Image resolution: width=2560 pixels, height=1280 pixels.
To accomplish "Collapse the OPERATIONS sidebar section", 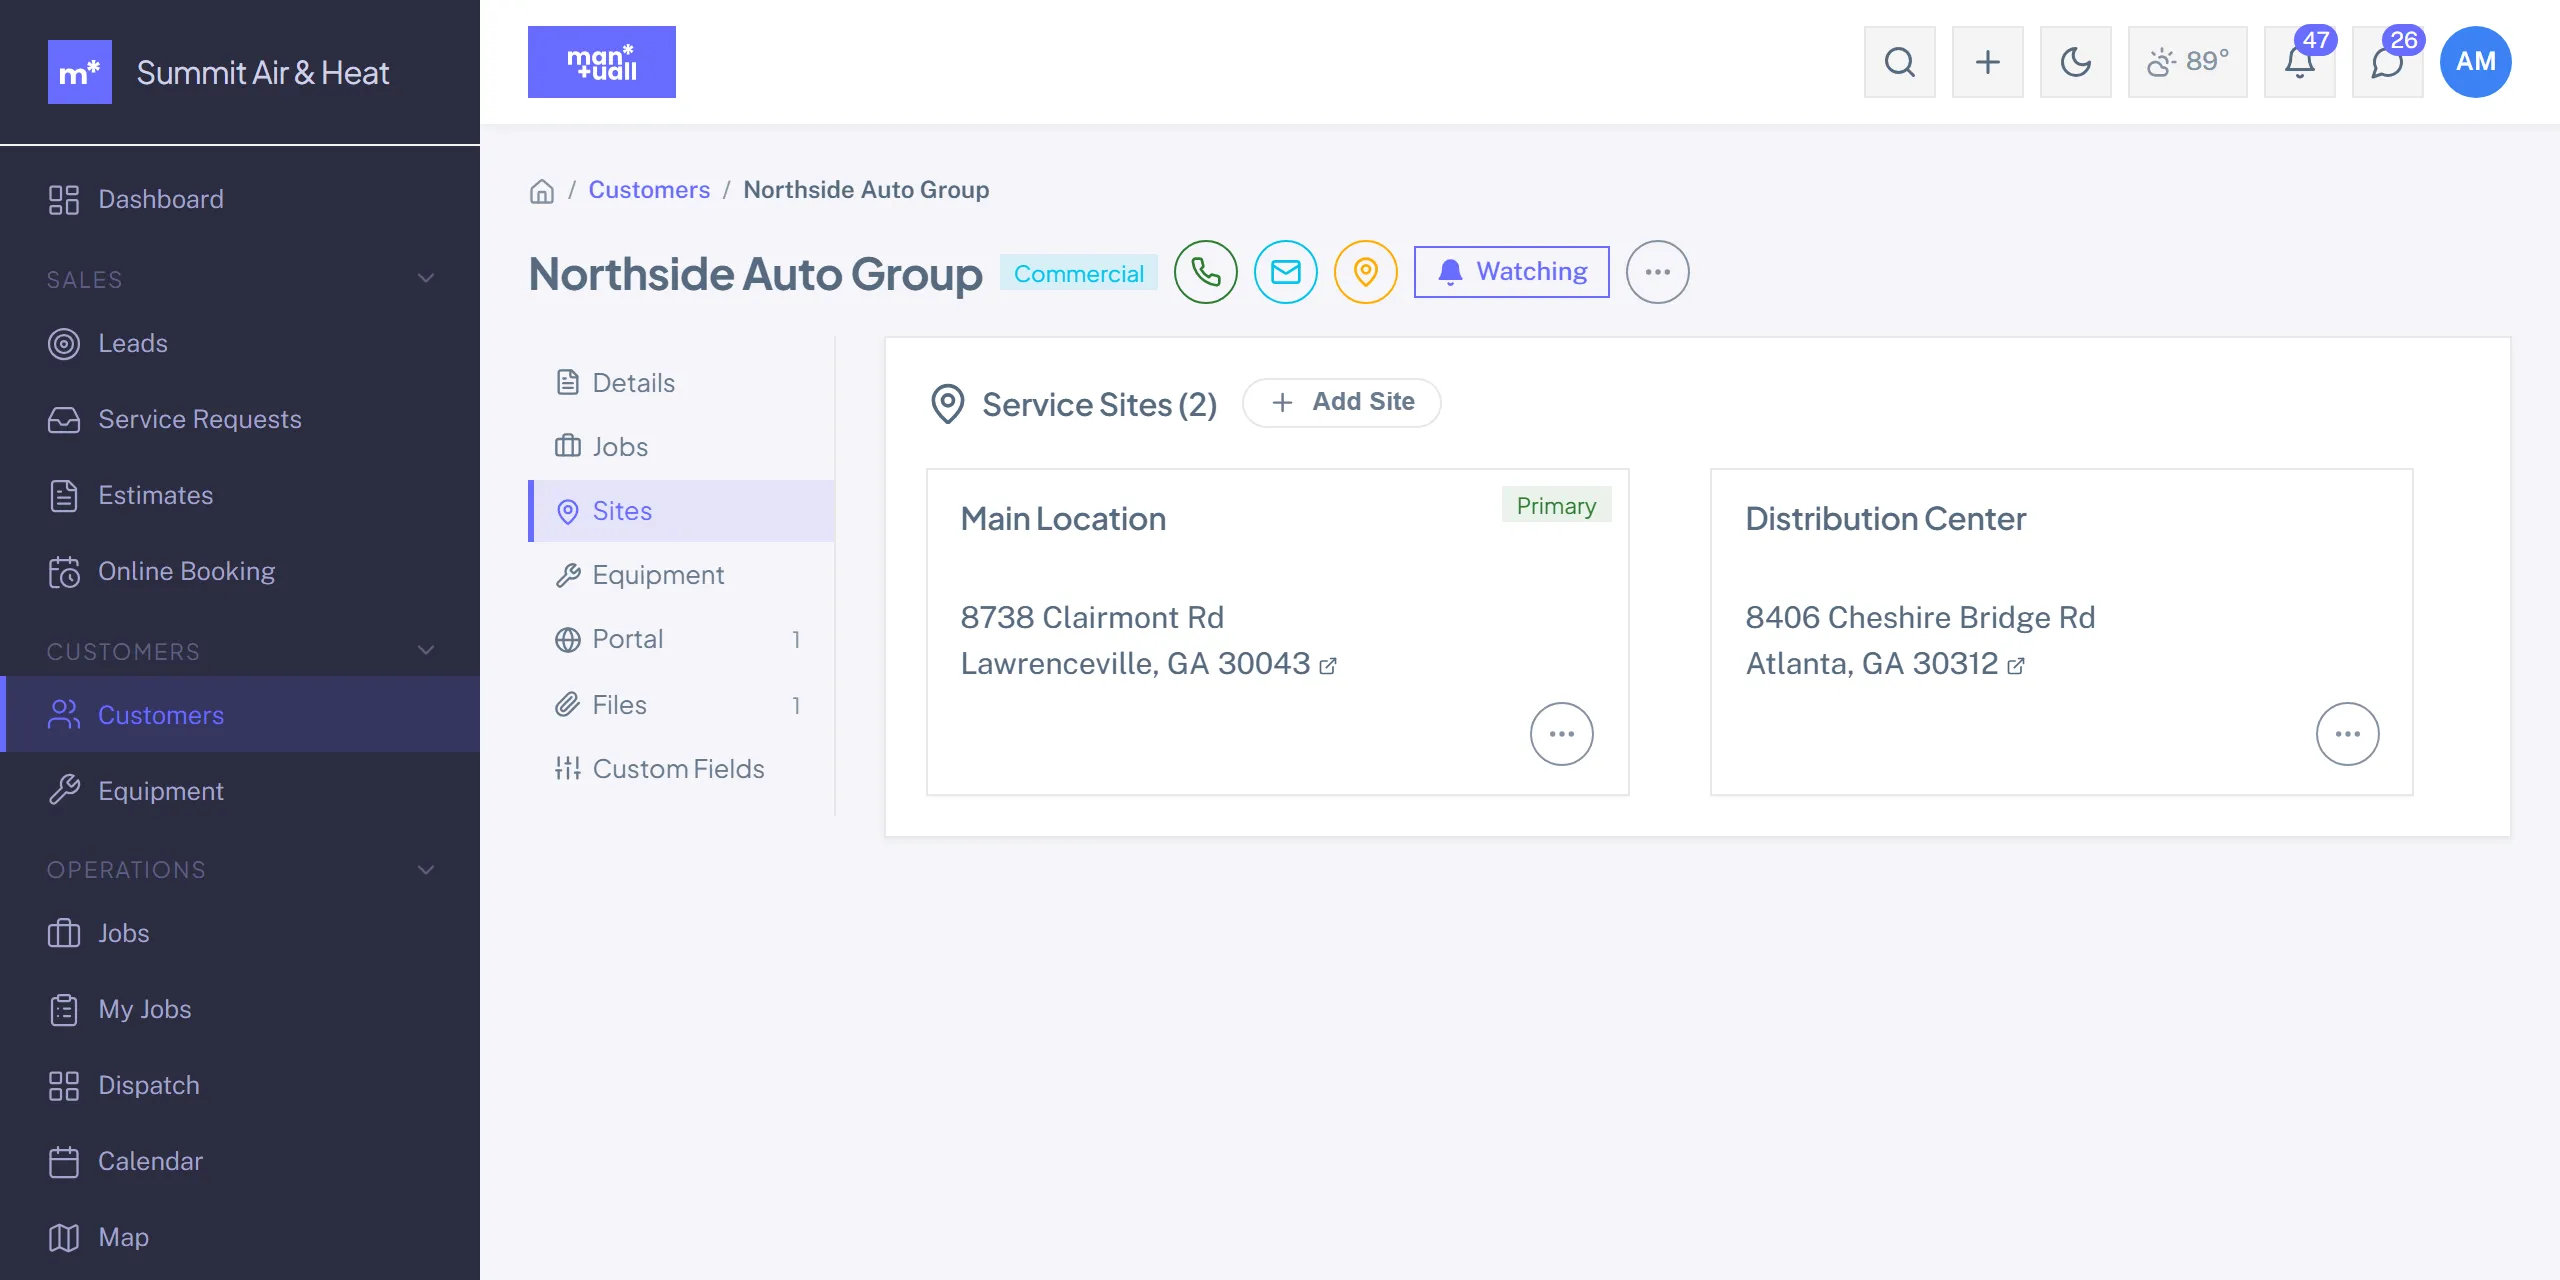I will point(426,870).
